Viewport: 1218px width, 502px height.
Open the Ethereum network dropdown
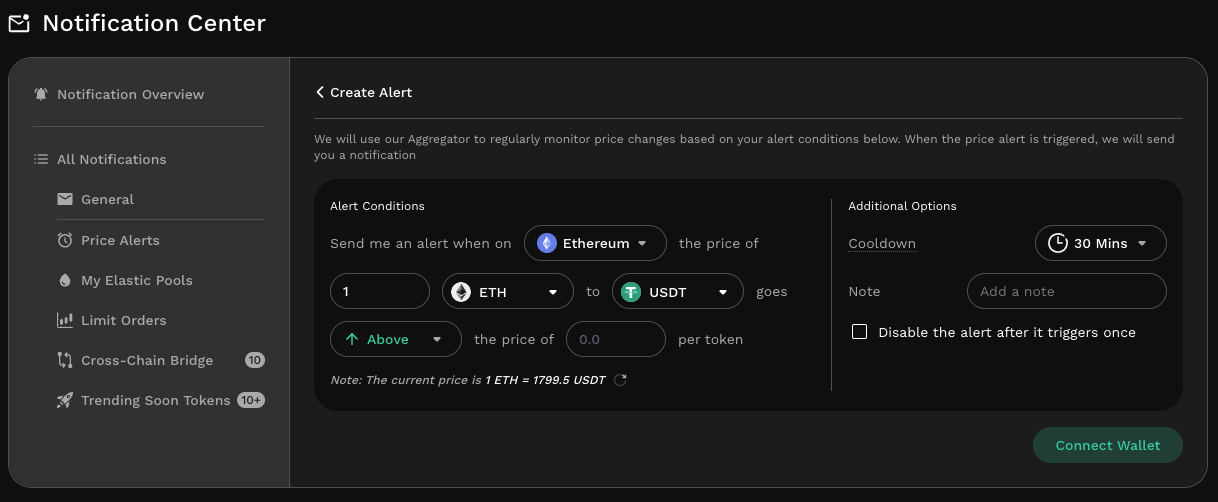click(595, 243)
